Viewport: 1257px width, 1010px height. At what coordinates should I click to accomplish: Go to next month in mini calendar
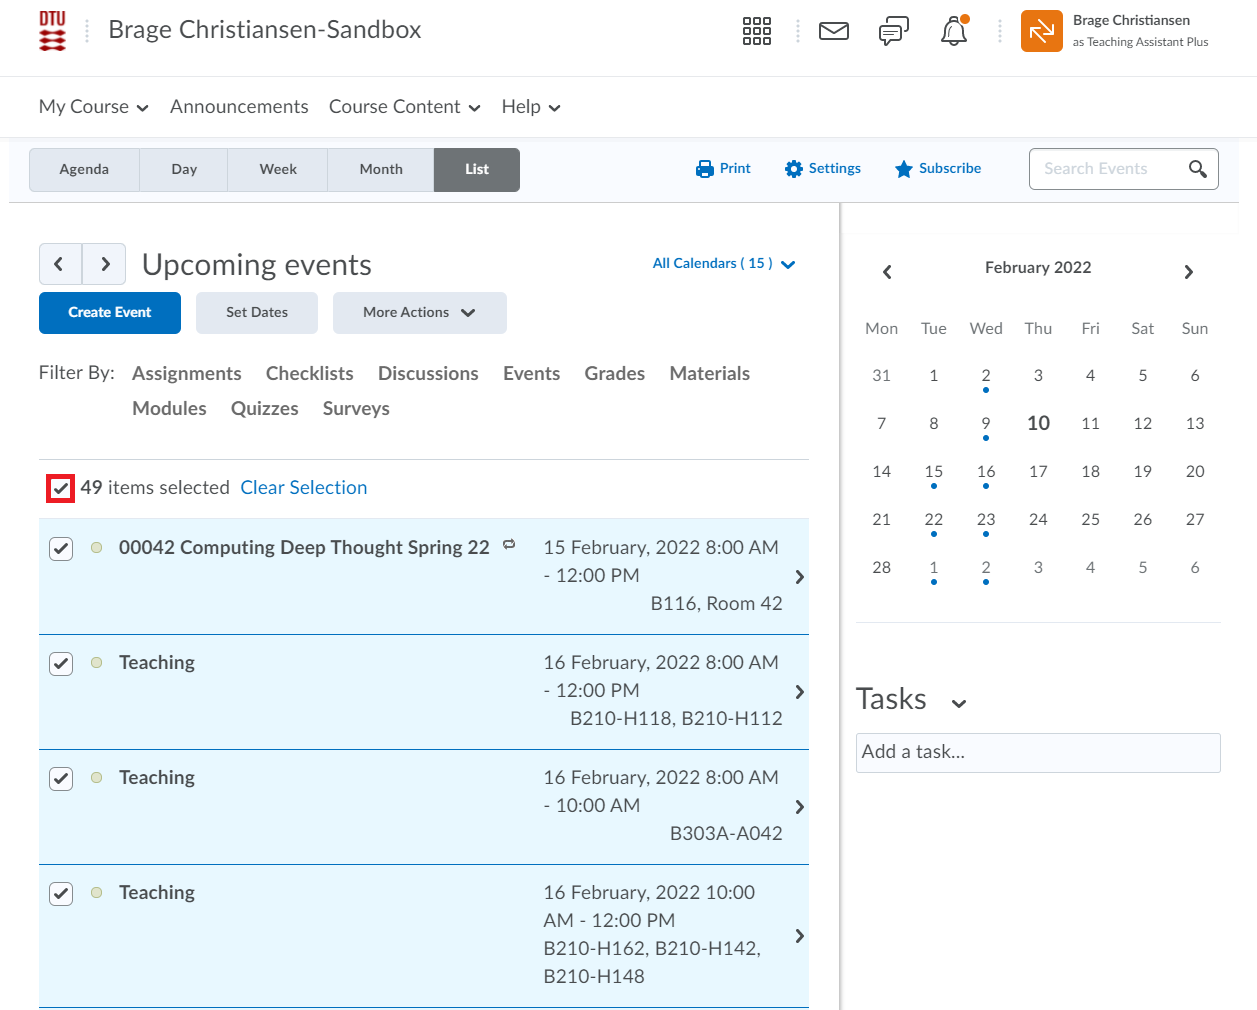[1188, 271]
